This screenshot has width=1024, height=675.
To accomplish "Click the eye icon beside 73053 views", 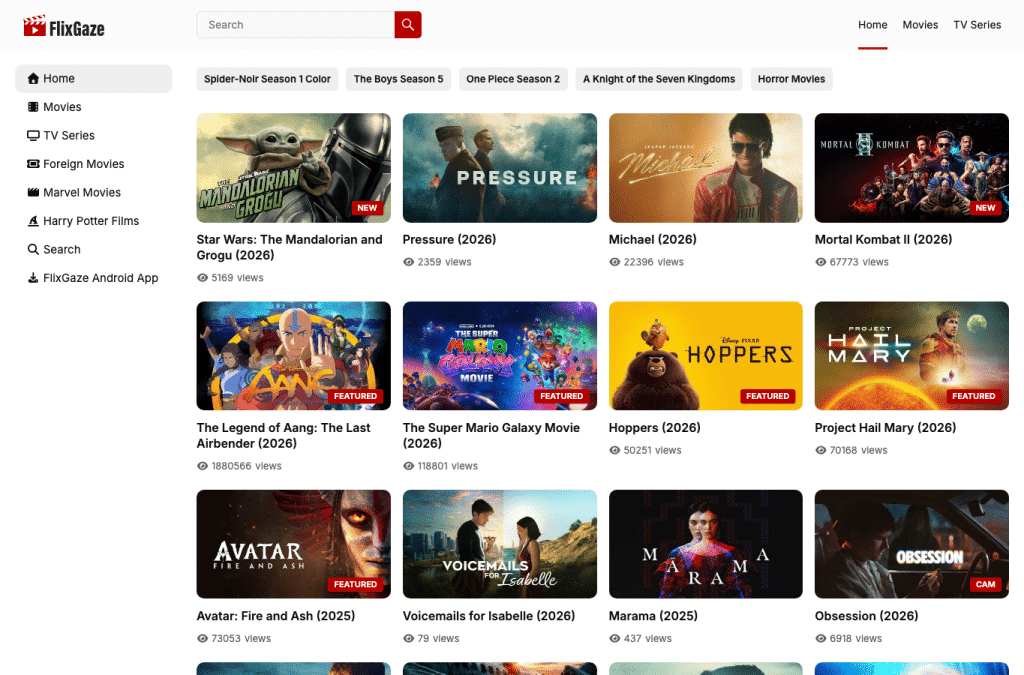I will pos(202,638).
